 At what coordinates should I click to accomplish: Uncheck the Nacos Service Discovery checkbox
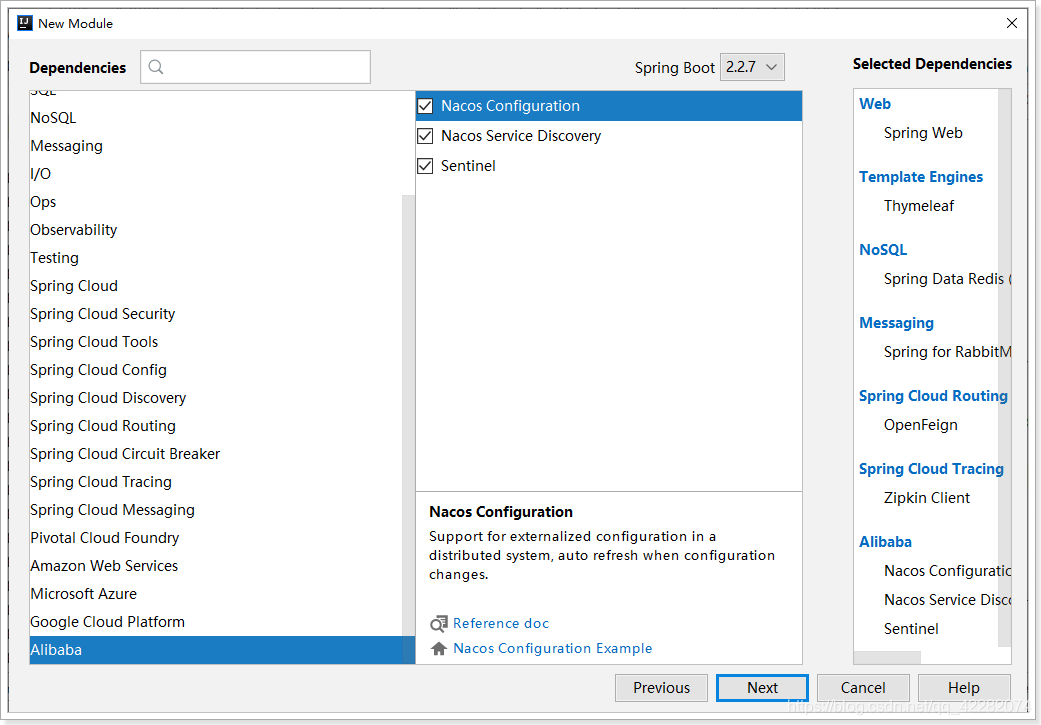tap(425, 136)
